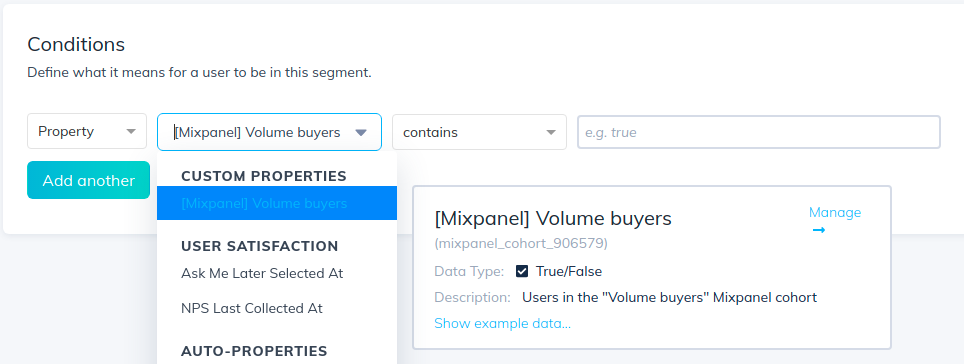The height and width of the screenshot is (364, 964).
Task: Click the Manage arrow icon
Action: point(818,230)
